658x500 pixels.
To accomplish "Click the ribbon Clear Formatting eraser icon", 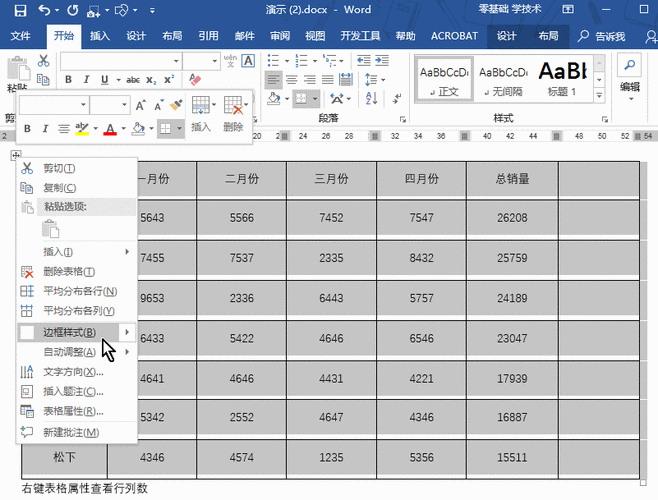I will [195, 79].
